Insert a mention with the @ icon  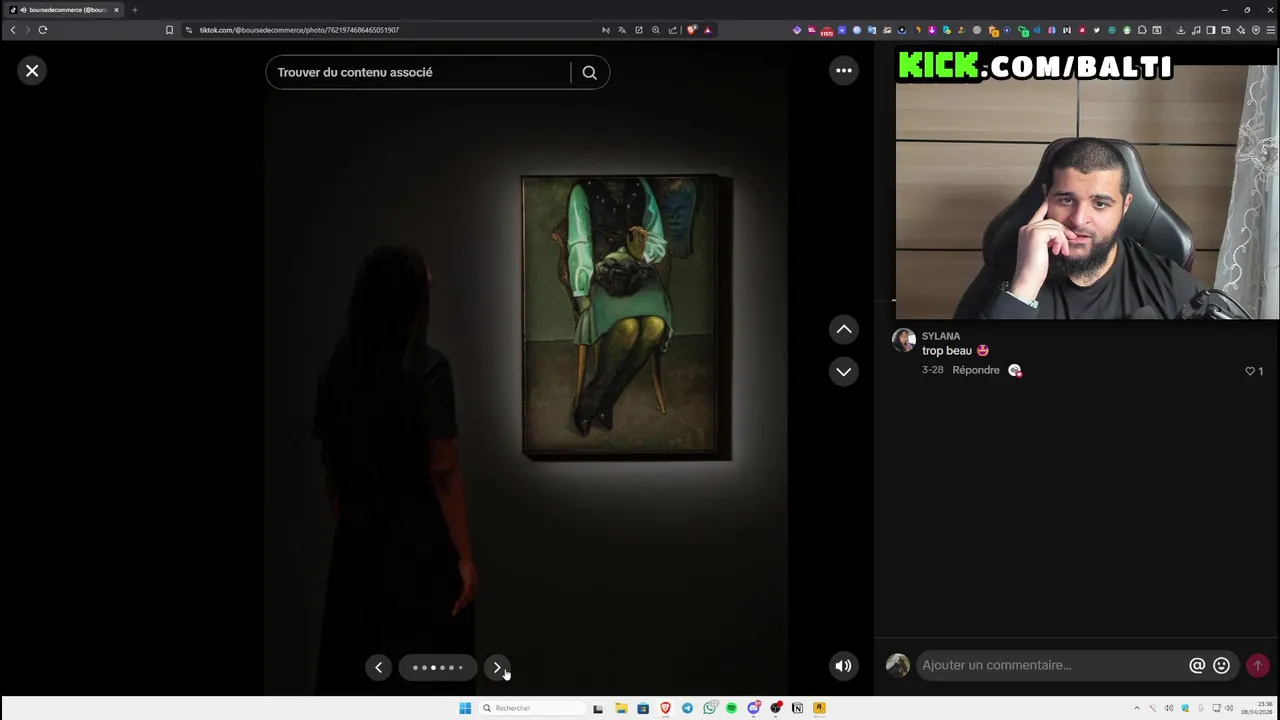1197,665
